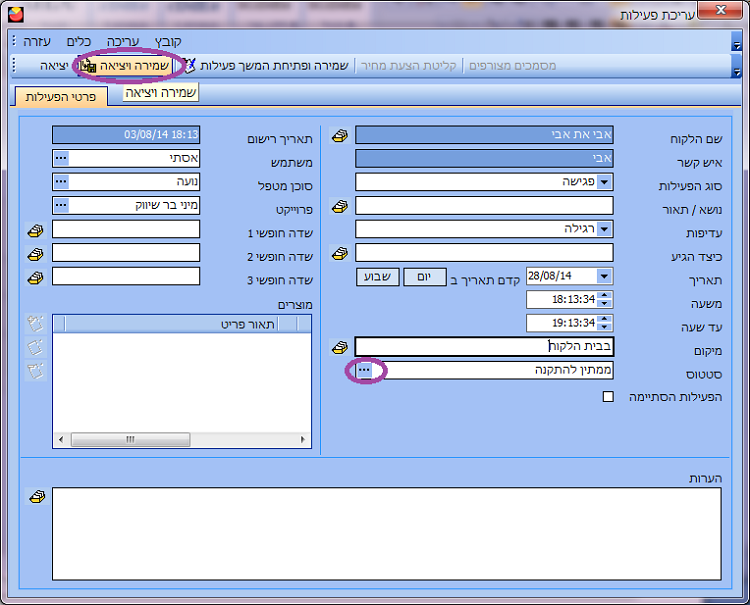Click תאור פריט column header
Image resolution: width=750 pixels, height=605 pixels.
(172, 324)
